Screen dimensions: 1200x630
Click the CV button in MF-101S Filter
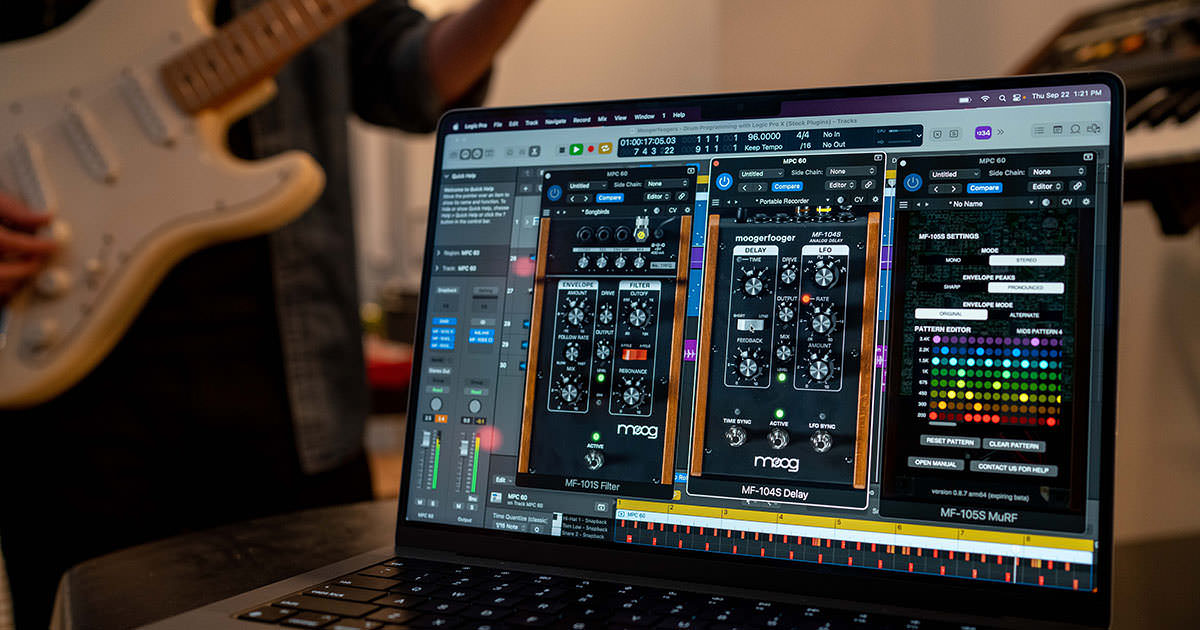click(673, 210)
